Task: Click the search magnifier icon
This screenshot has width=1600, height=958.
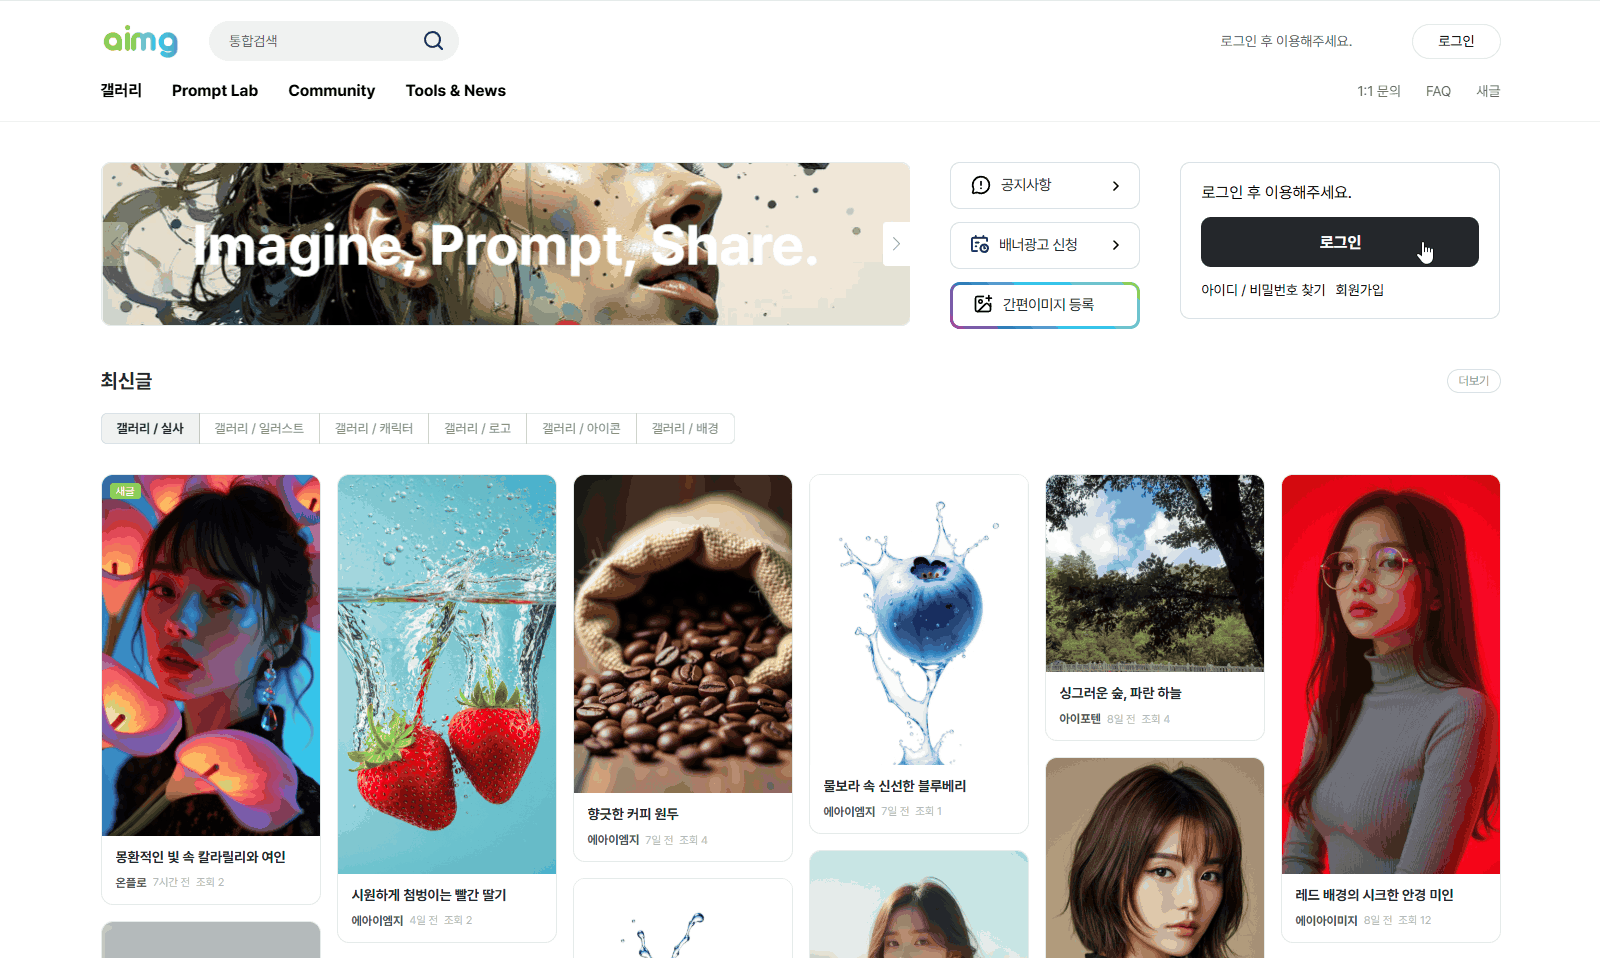Action: tap(433, 41)
